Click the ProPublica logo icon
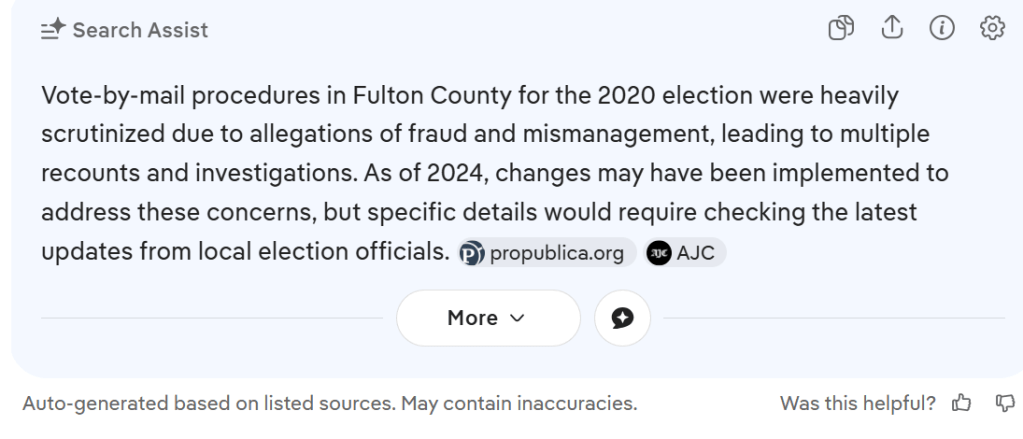 coord(472,253)
